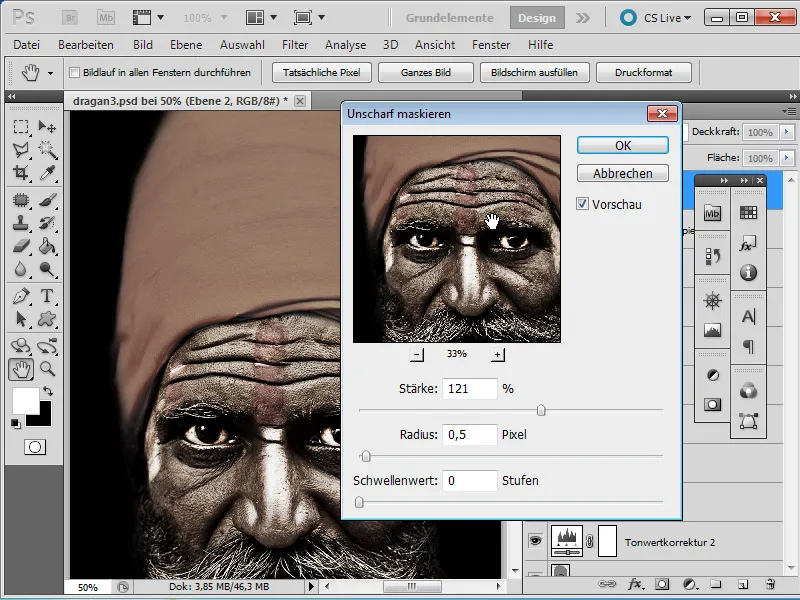Zoom out the filter preview with minus

pos(417,354)
